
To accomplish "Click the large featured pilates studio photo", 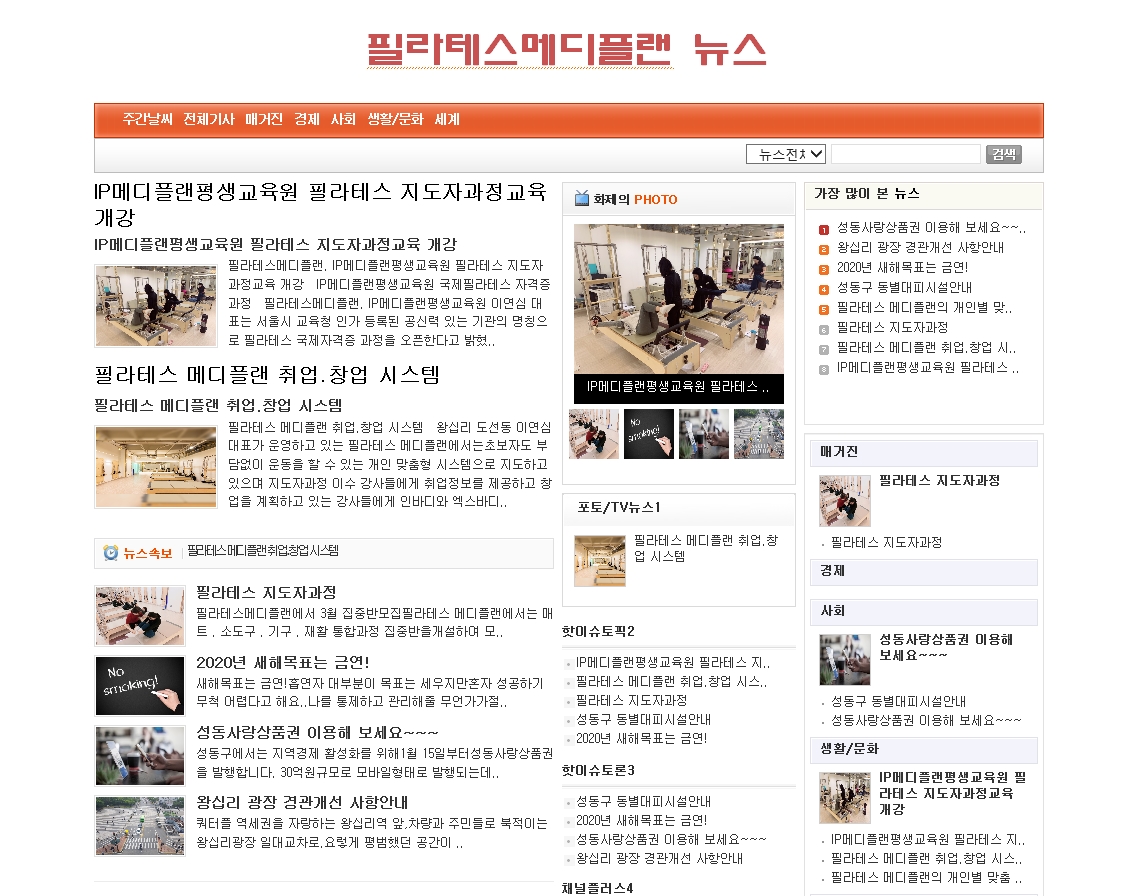I will point(678,299).
